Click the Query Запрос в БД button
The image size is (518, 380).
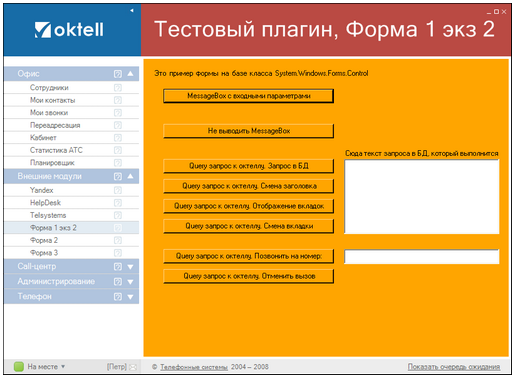pos(248,166)
